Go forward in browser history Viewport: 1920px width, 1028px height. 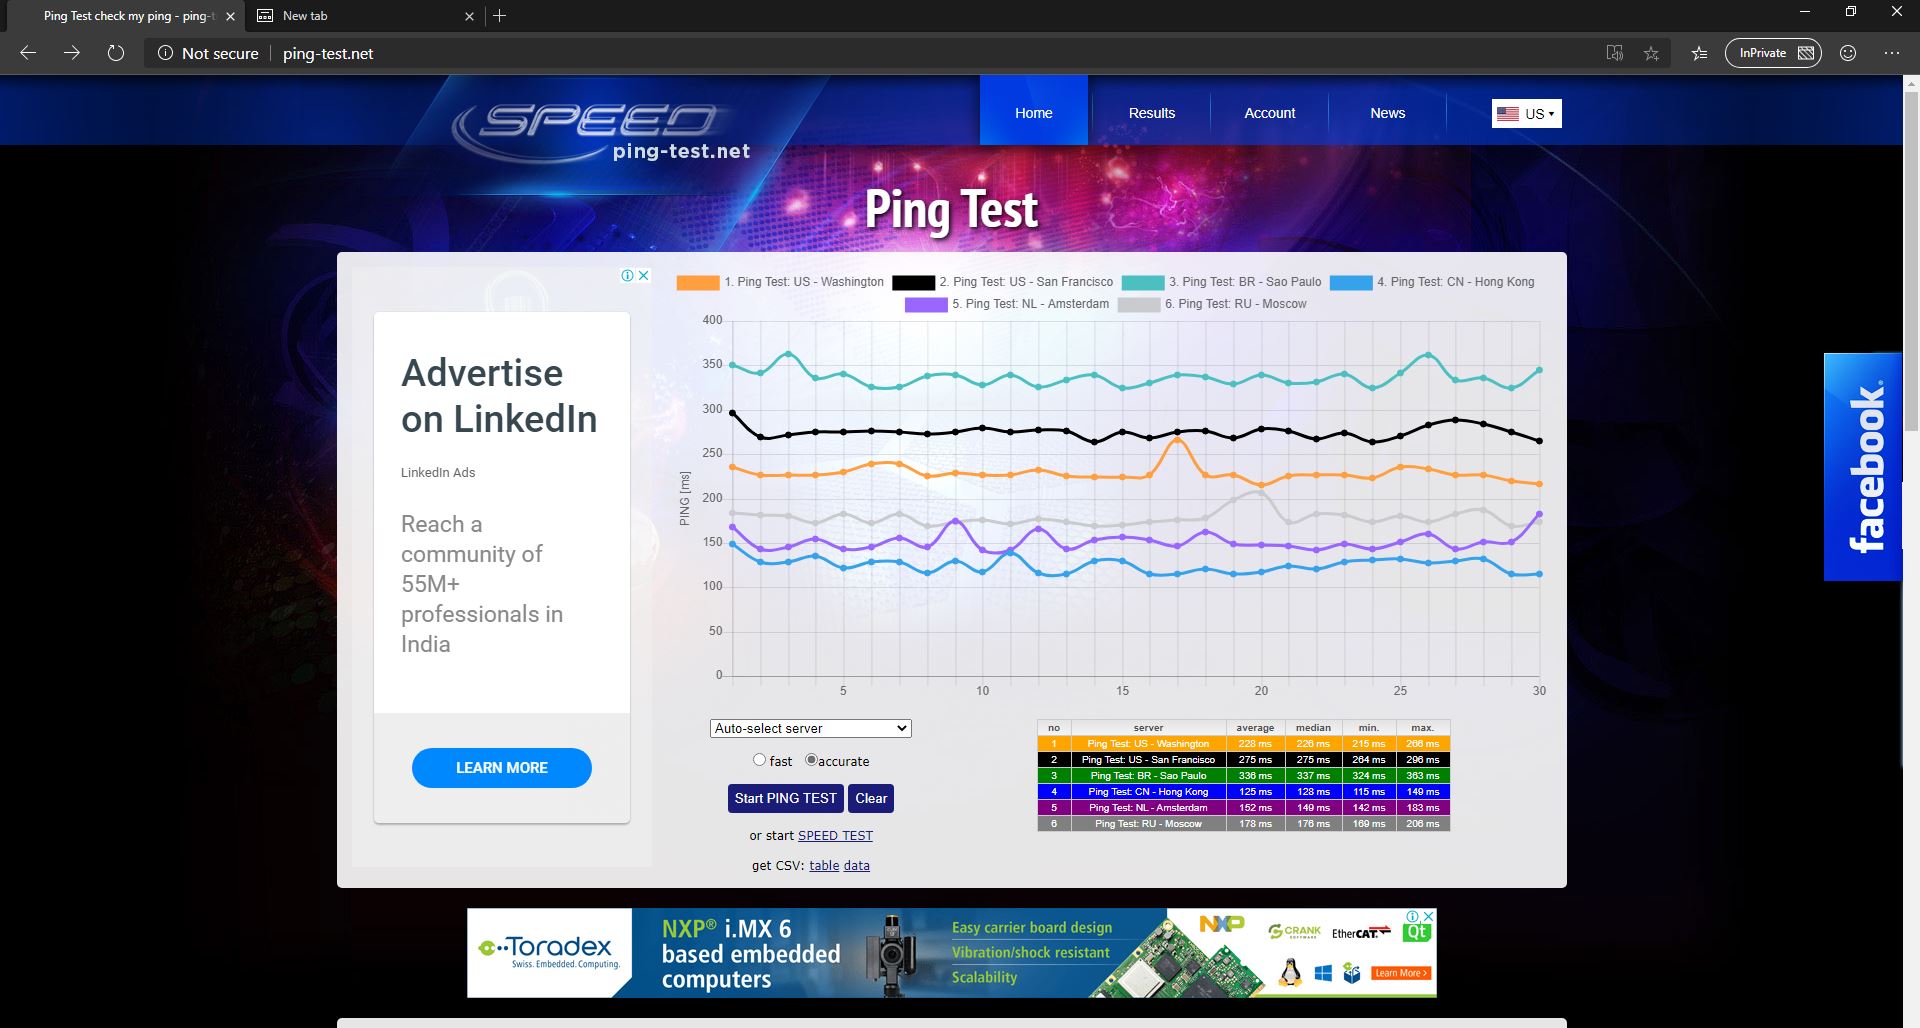tap(72, 53)
